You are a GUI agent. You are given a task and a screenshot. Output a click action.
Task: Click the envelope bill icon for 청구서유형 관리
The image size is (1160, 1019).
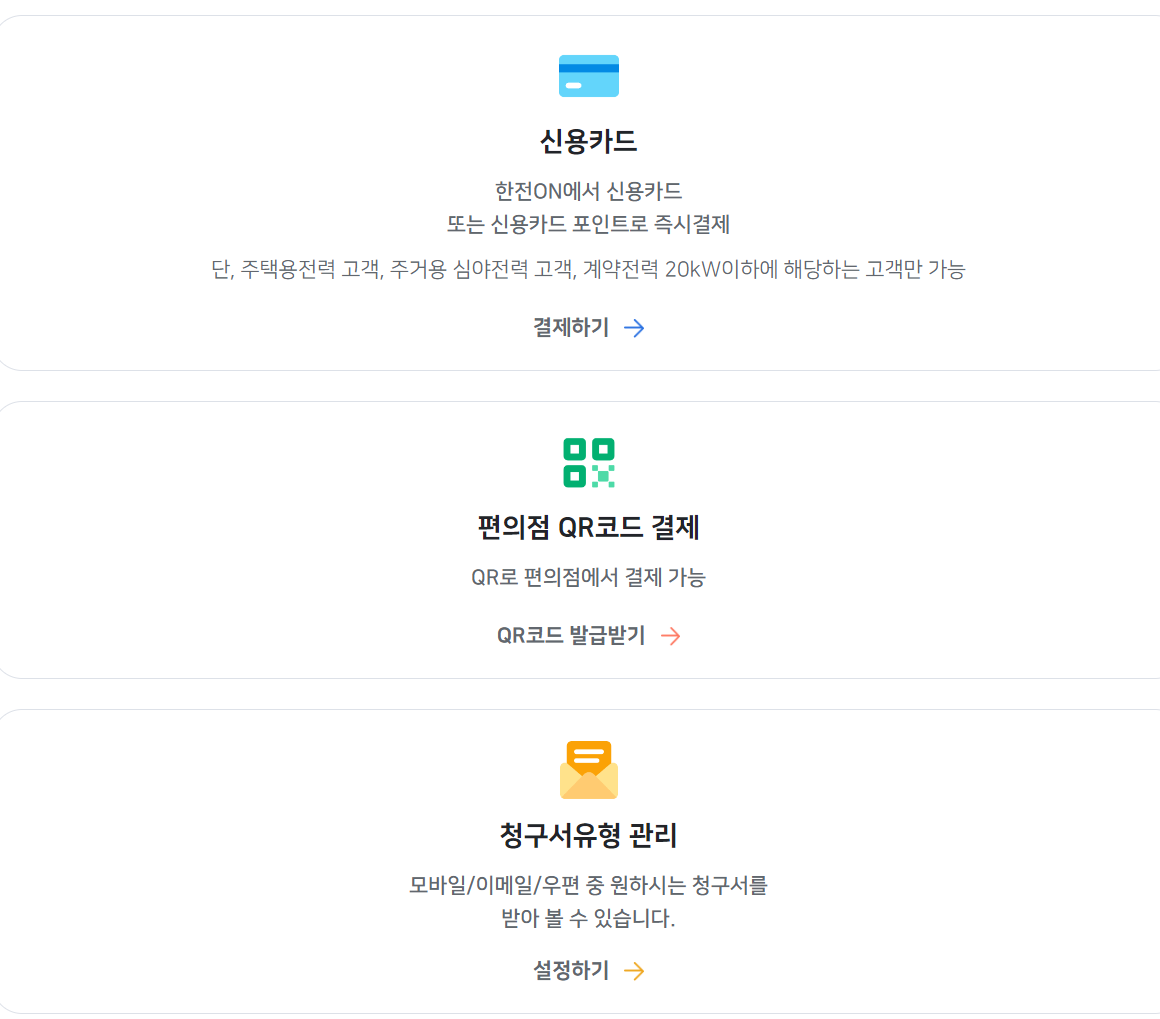pos(589,770)
